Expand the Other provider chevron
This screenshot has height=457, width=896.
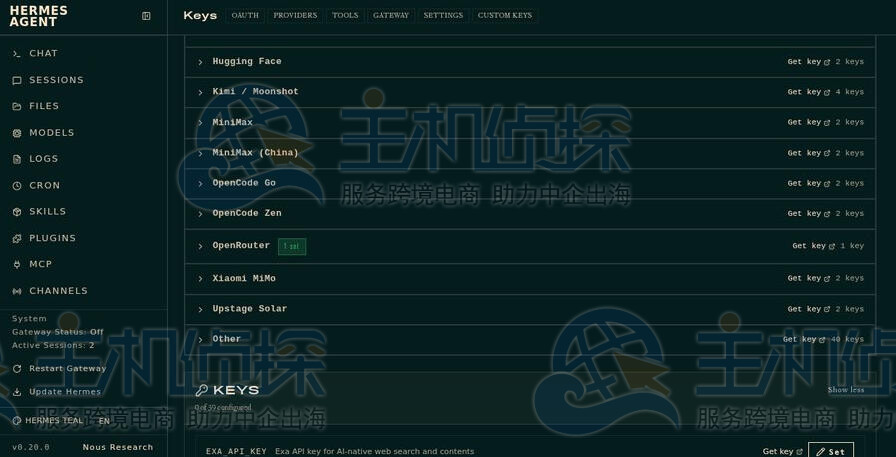click(200, 340)
